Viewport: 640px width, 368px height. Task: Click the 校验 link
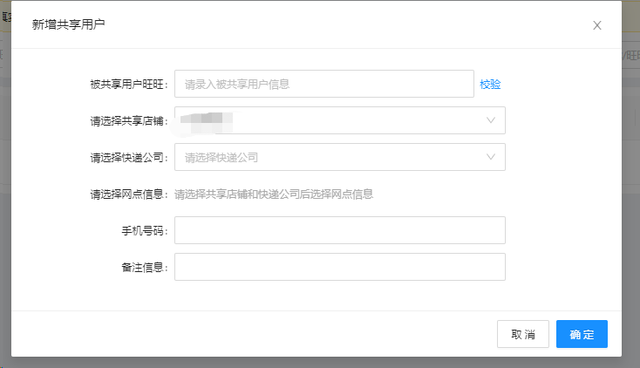tap(490, 84)
